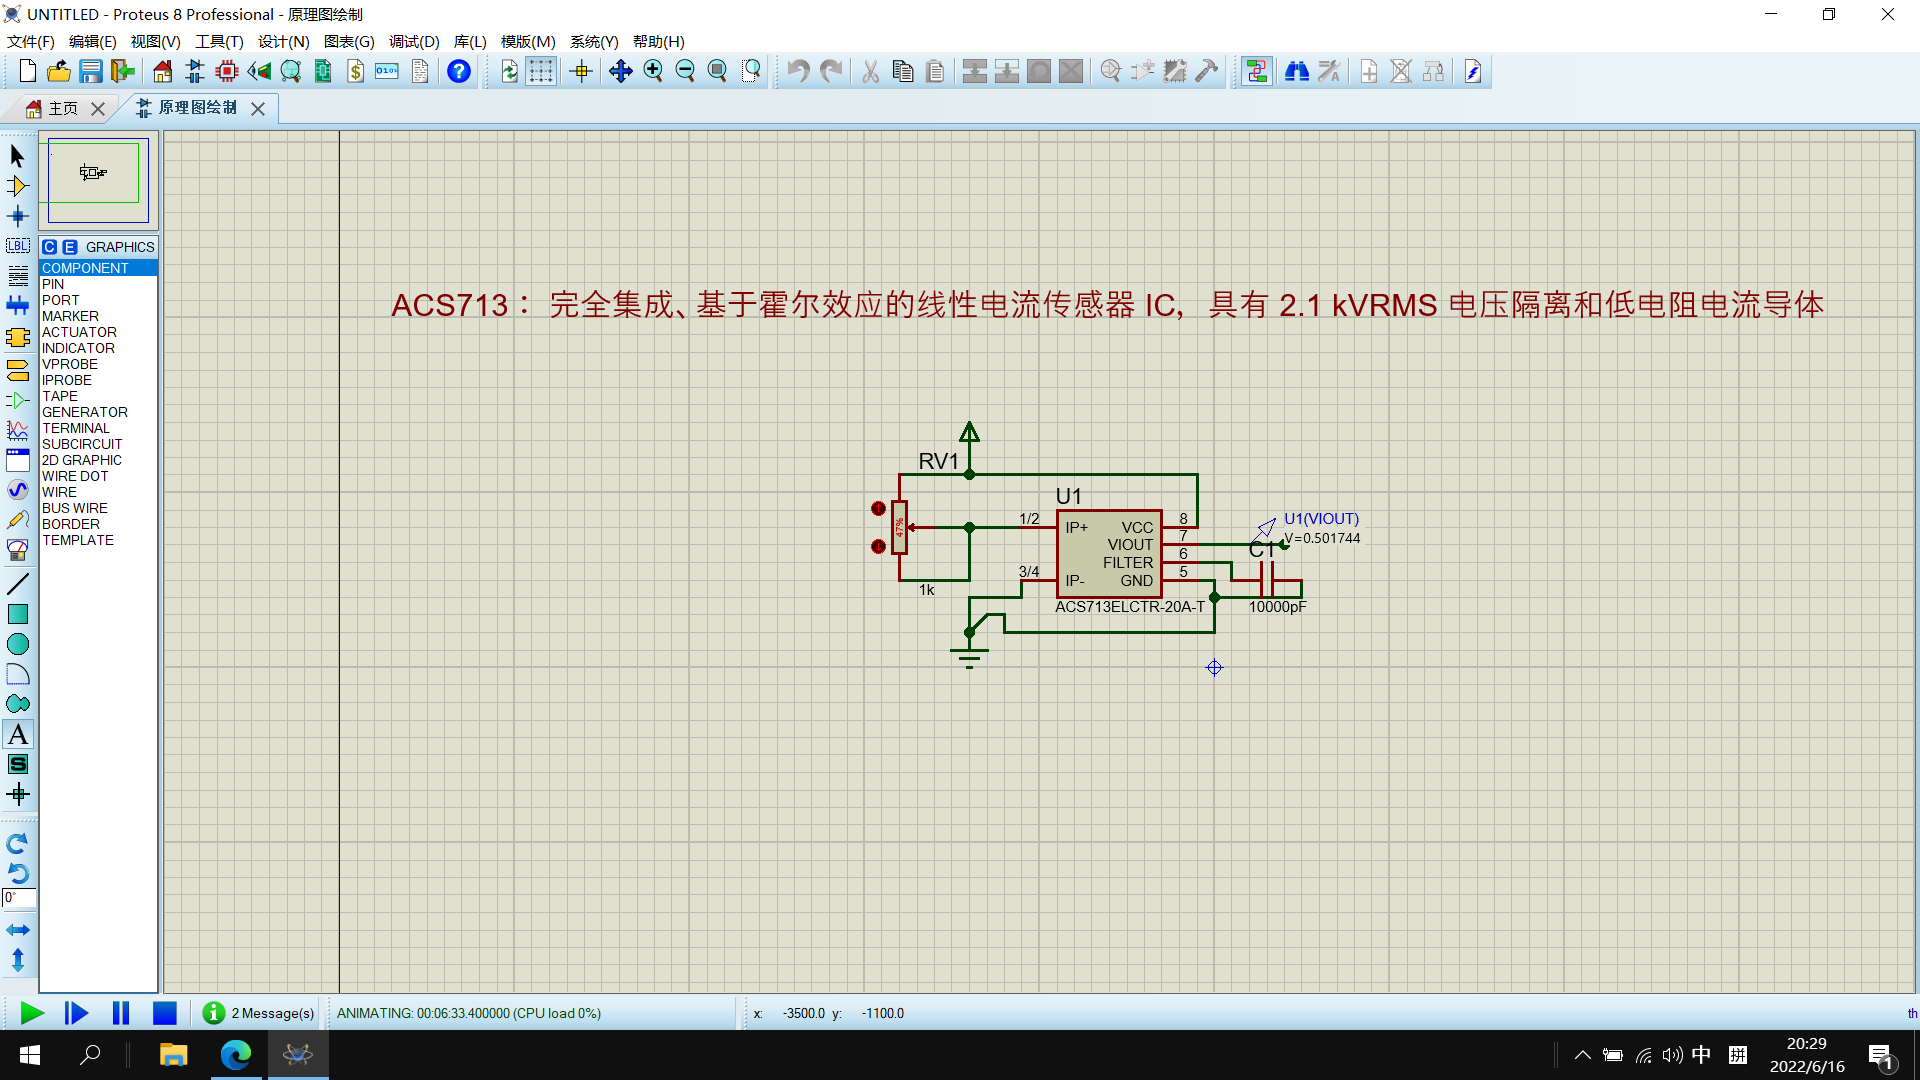Choose the Junction Dot Mode tool
This screenshot has height=1080, width=1920.
tap(18, 216)
